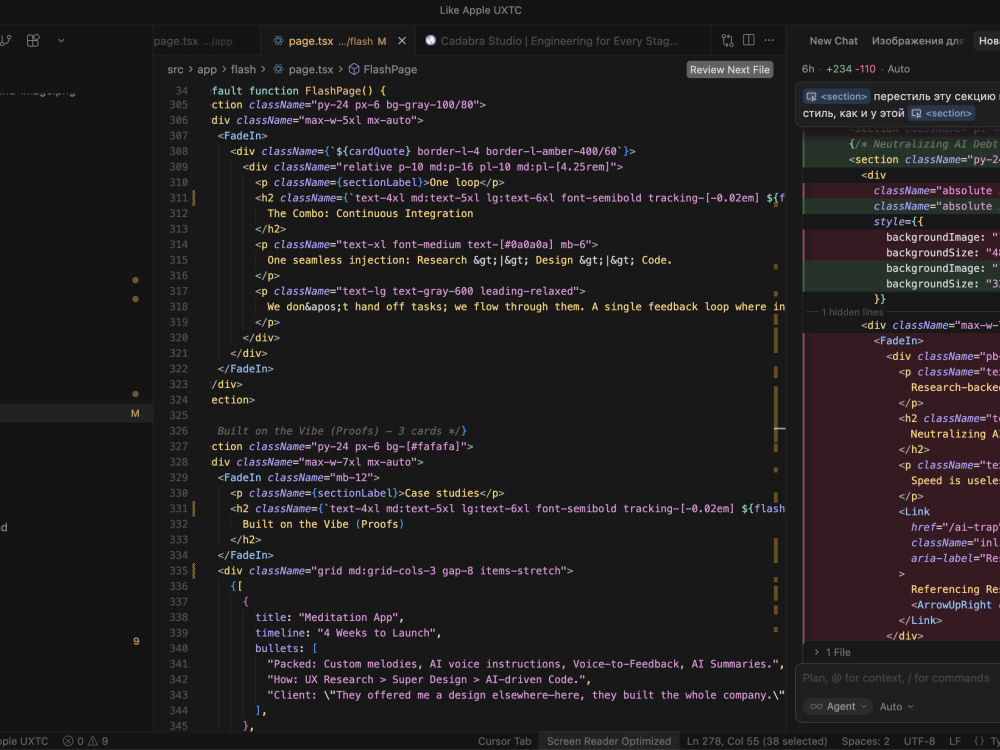Screen dimensions: 1000x750
Task: Click the ArrowUpRight line in diff
Action: click(953, 605)
